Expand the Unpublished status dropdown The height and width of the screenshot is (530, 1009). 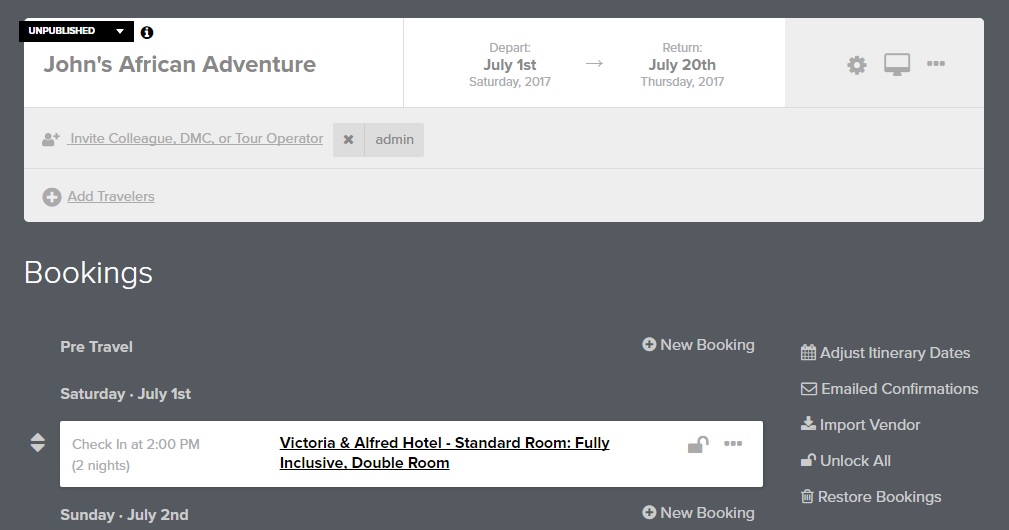click(x=120, y=31)
